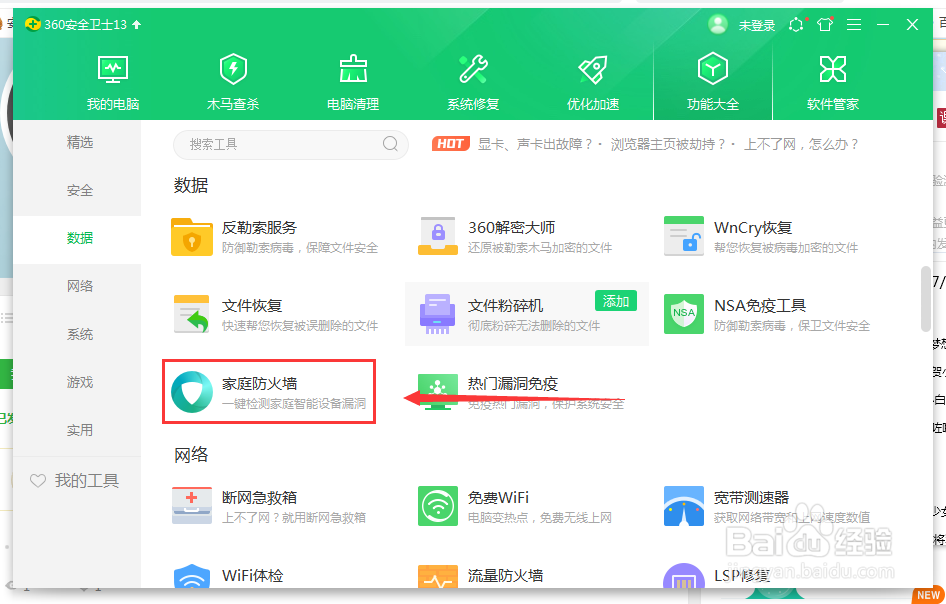Image resolution: width=946 pixels, height=604 pixels.
Task: Open 文件恢复 icon
Action: point(191,314)
